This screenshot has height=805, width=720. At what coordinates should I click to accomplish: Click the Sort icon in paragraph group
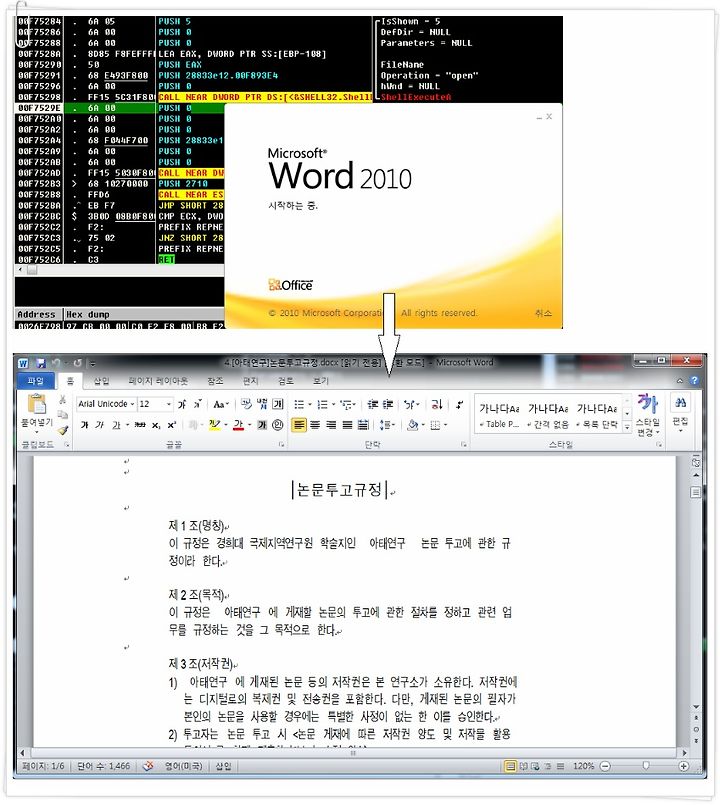click(437, 405)
